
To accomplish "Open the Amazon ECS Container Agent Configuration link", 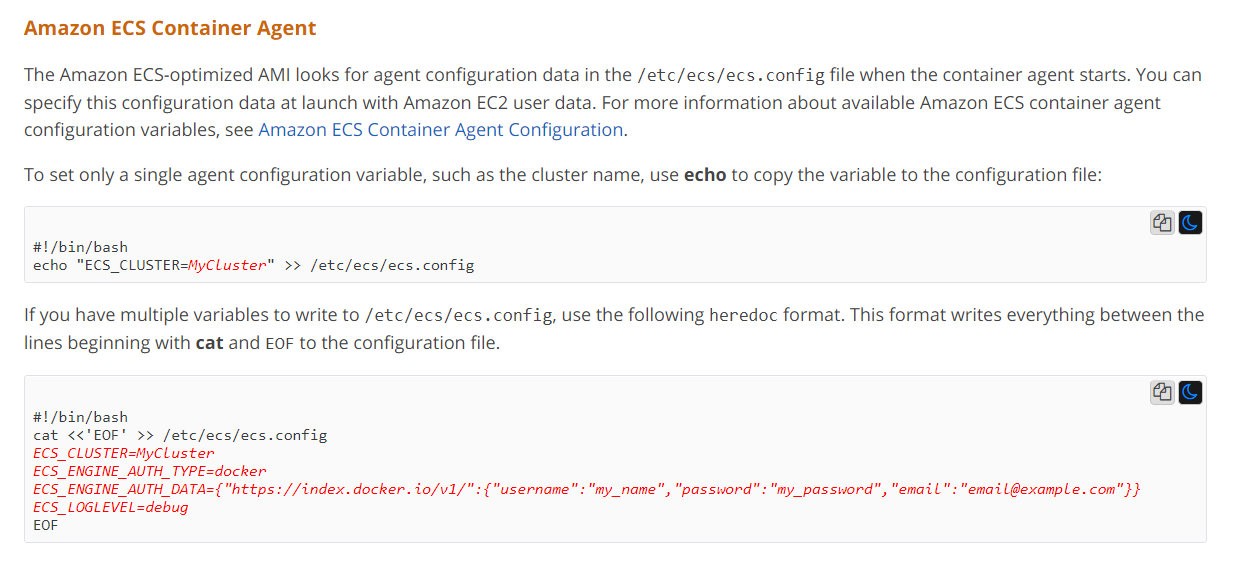I will tap(441, 129).
